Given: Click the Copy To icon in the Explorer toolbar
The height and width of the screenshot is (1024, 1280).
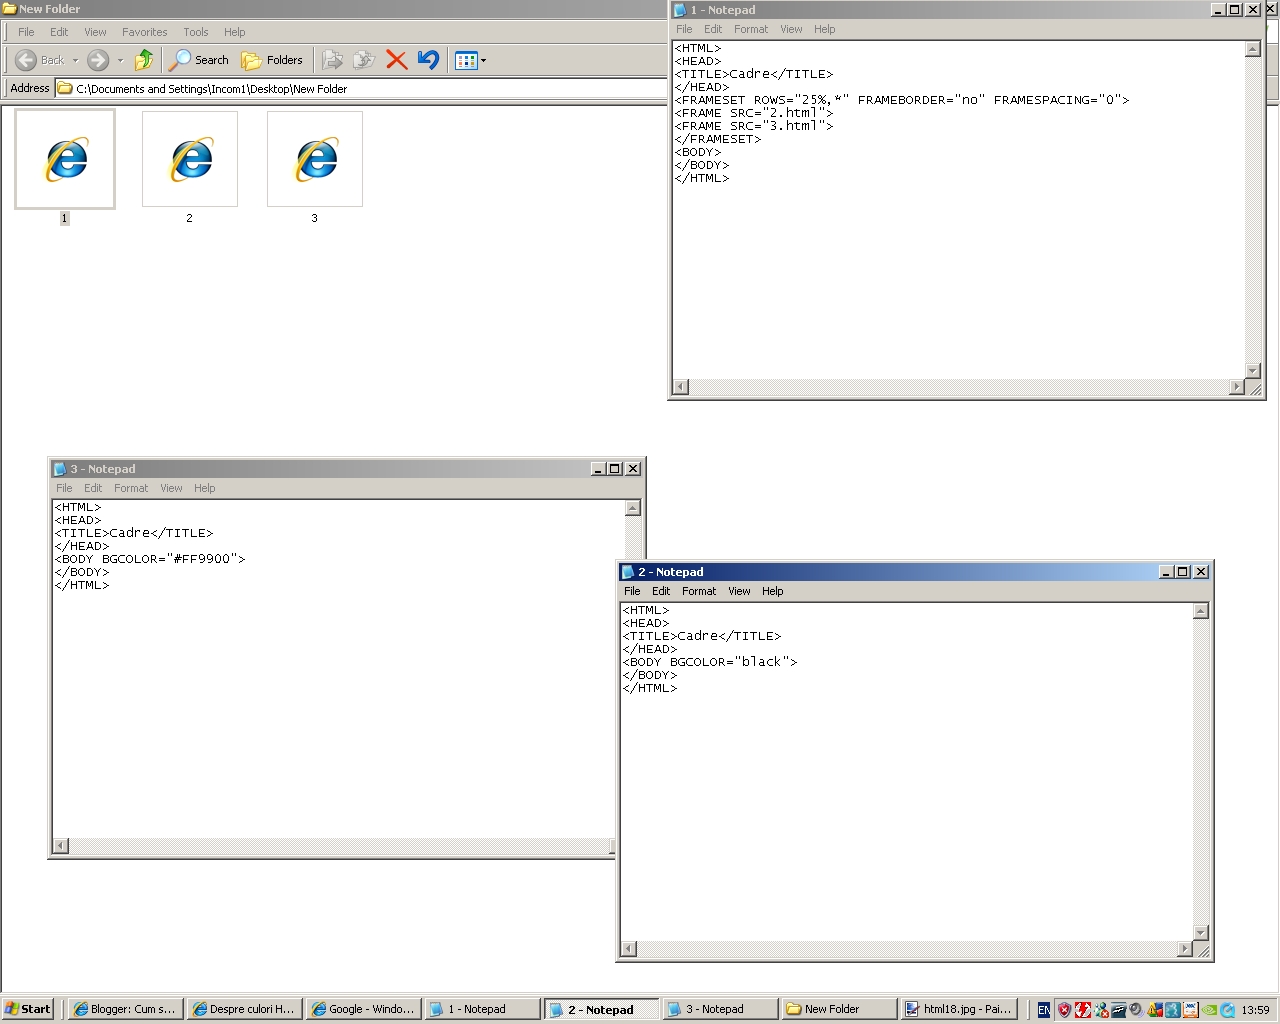Looking at the screenshot, I should (364, 60).
